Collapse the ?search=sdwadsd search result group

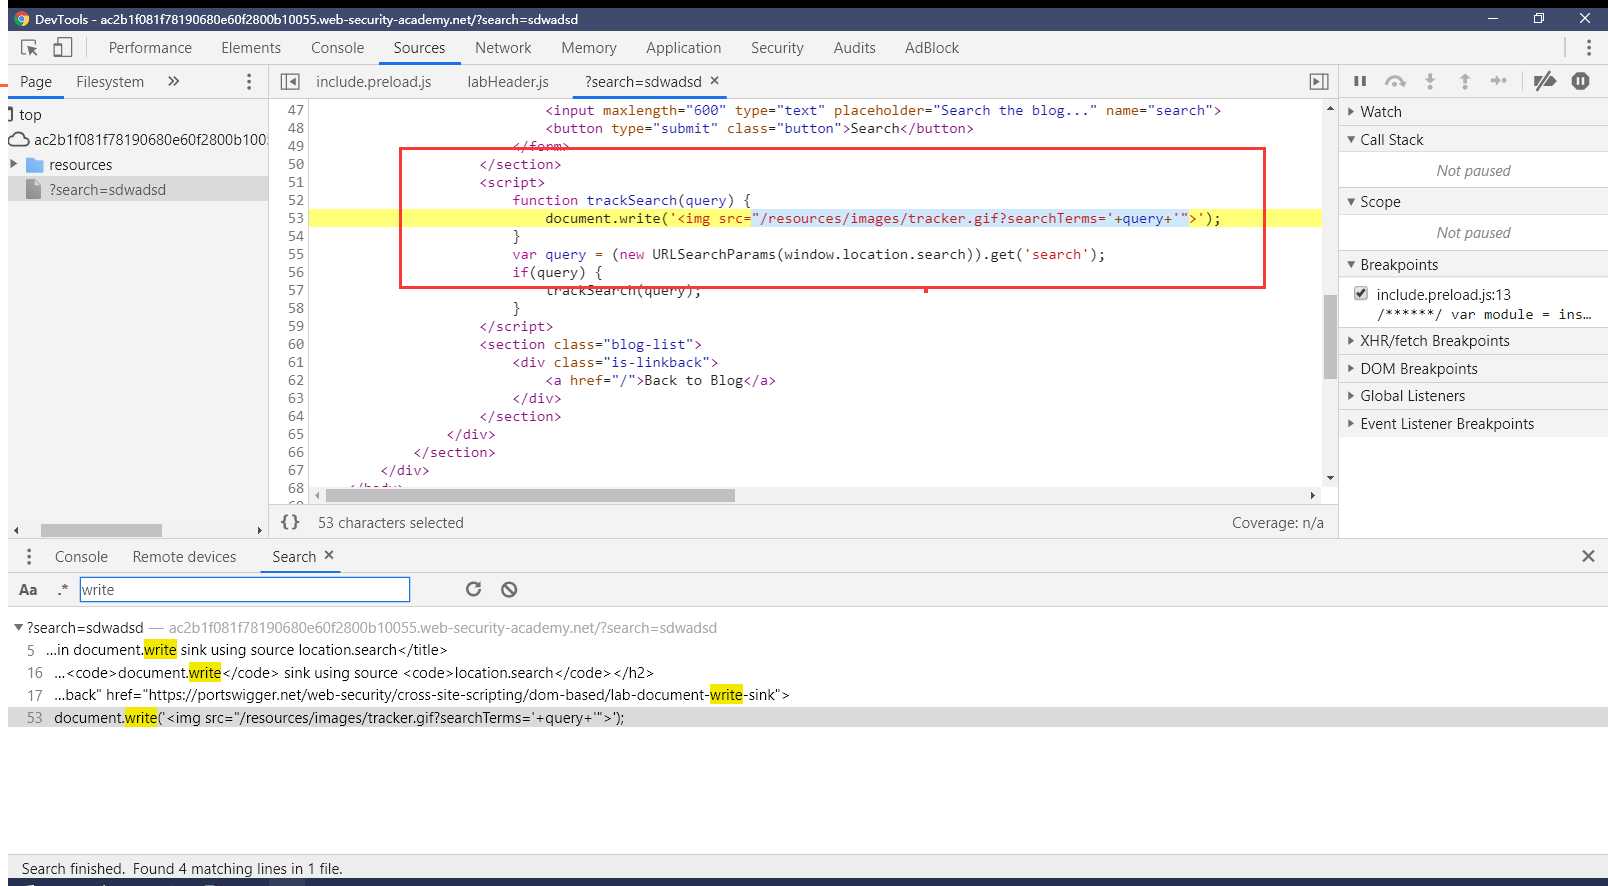click(x=18, y=628)
